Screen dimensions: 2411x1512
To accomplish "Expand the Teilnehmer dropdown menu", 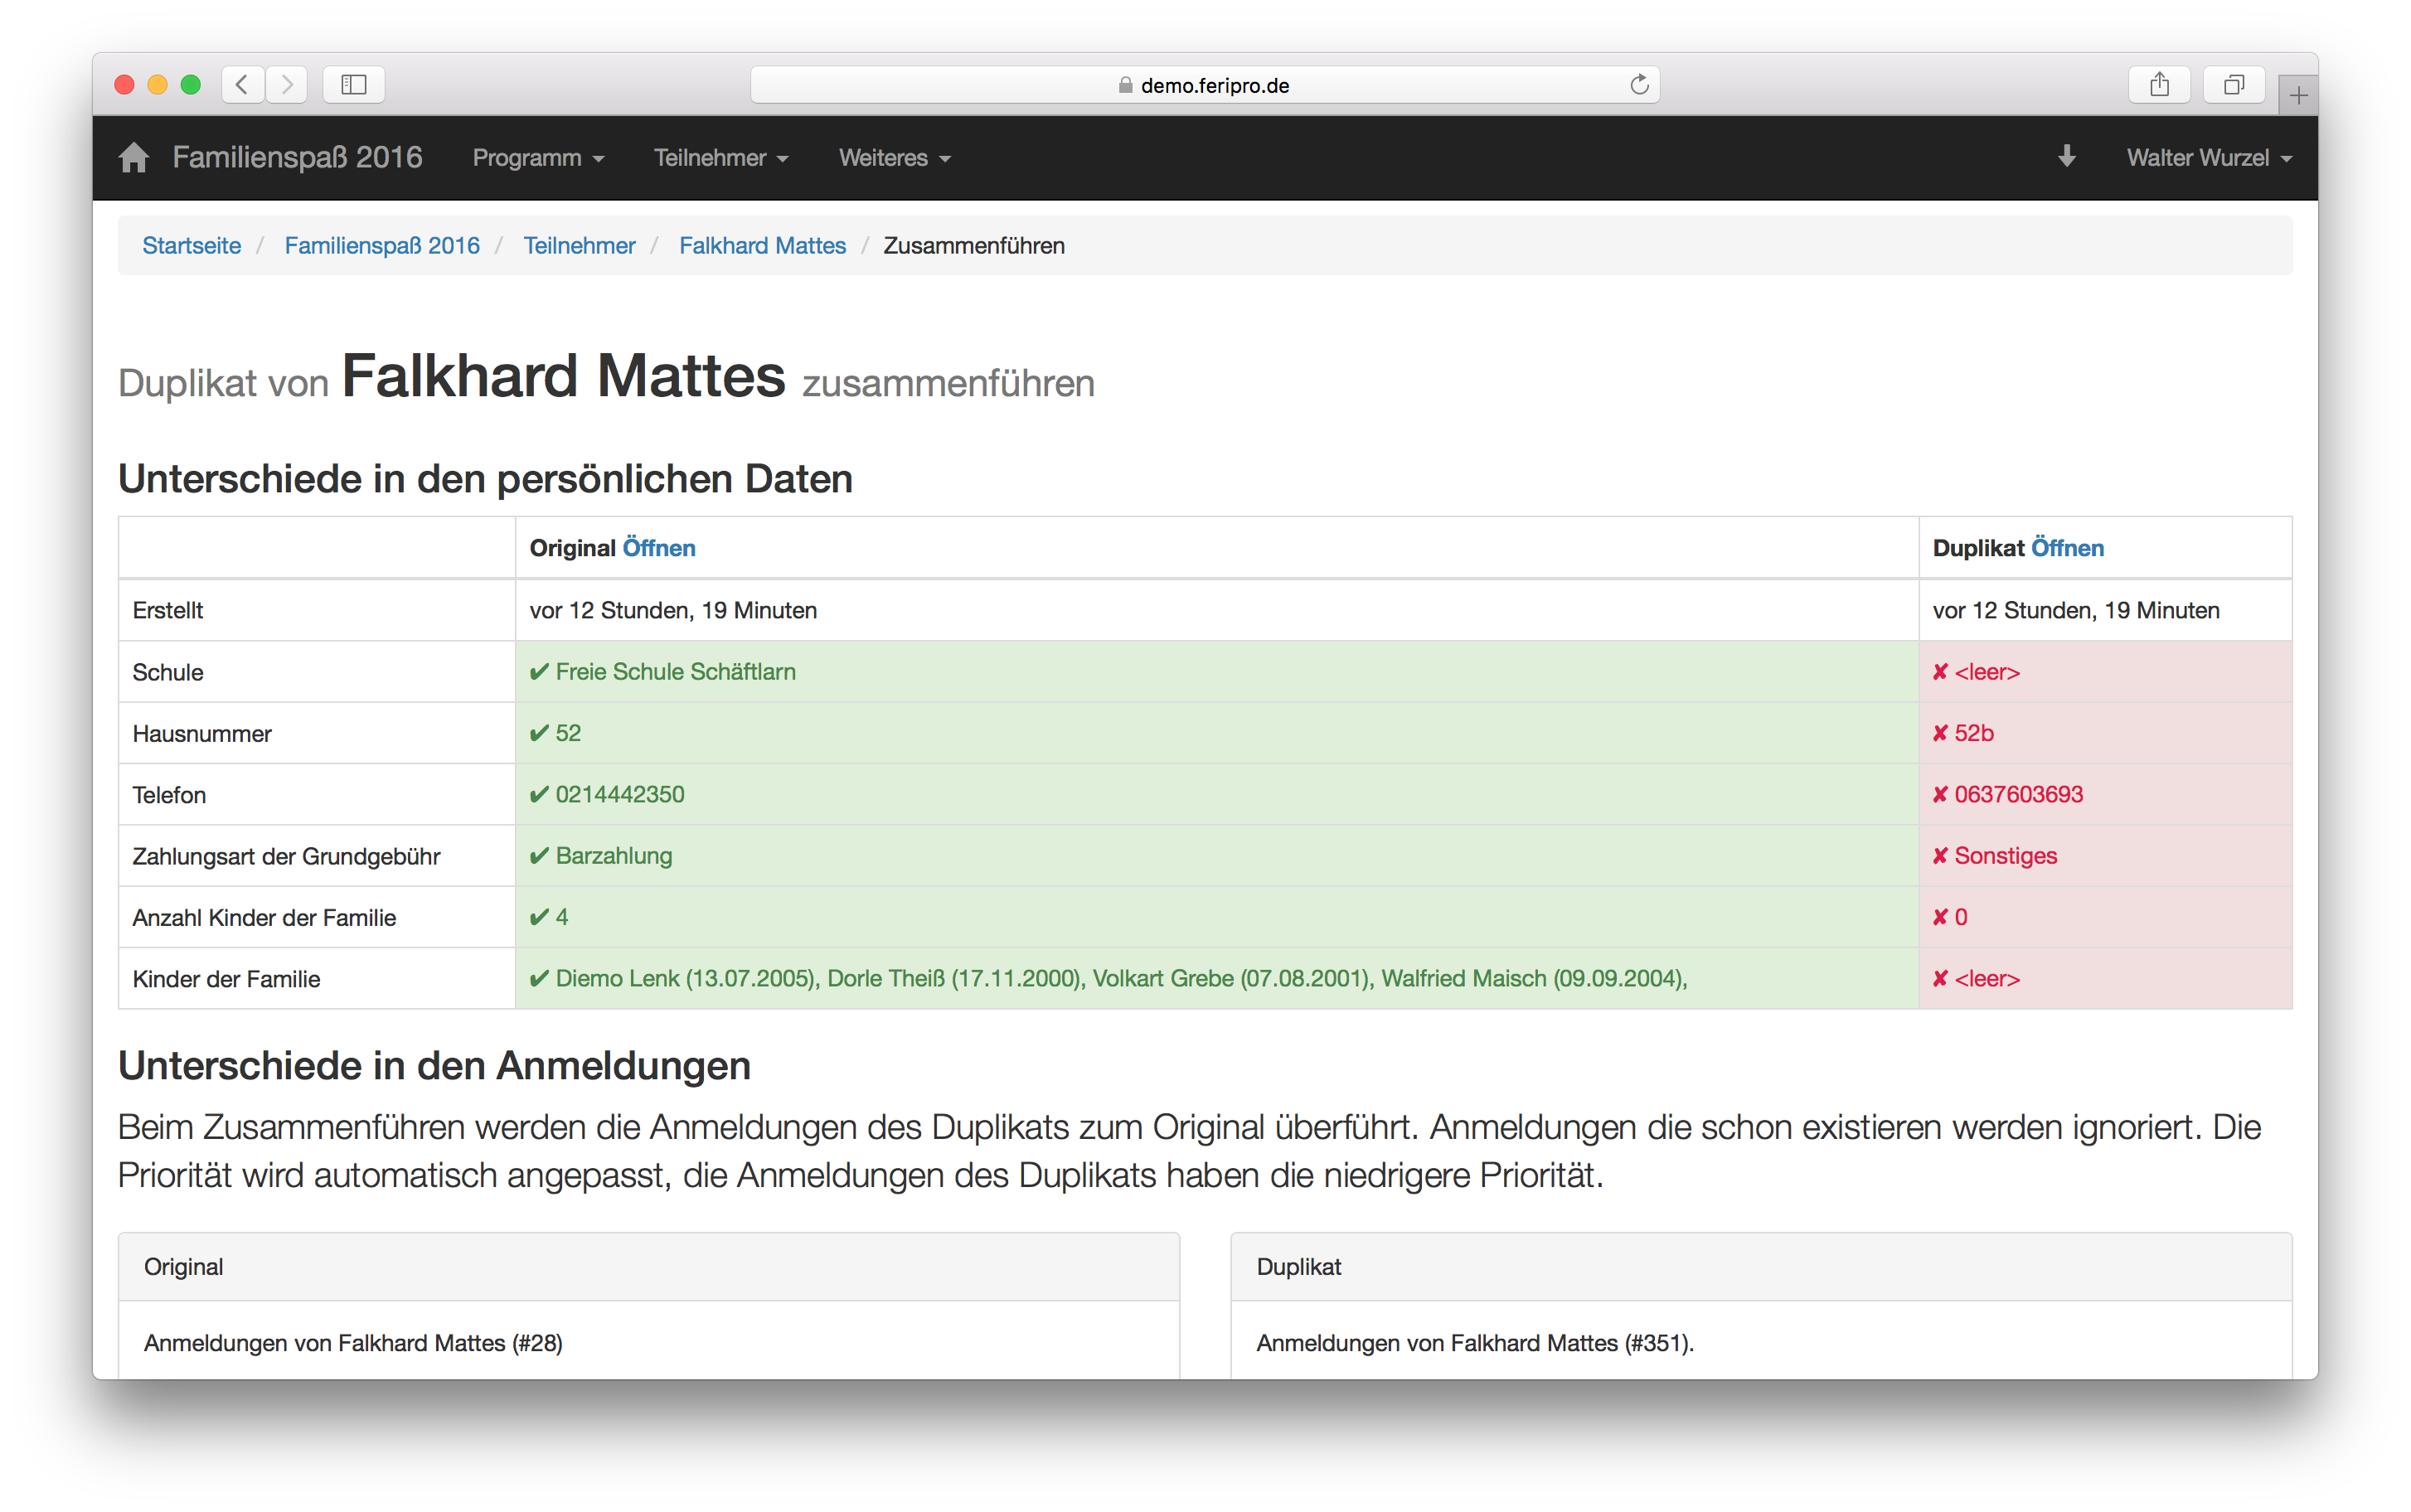I will (x=720, y=158).
